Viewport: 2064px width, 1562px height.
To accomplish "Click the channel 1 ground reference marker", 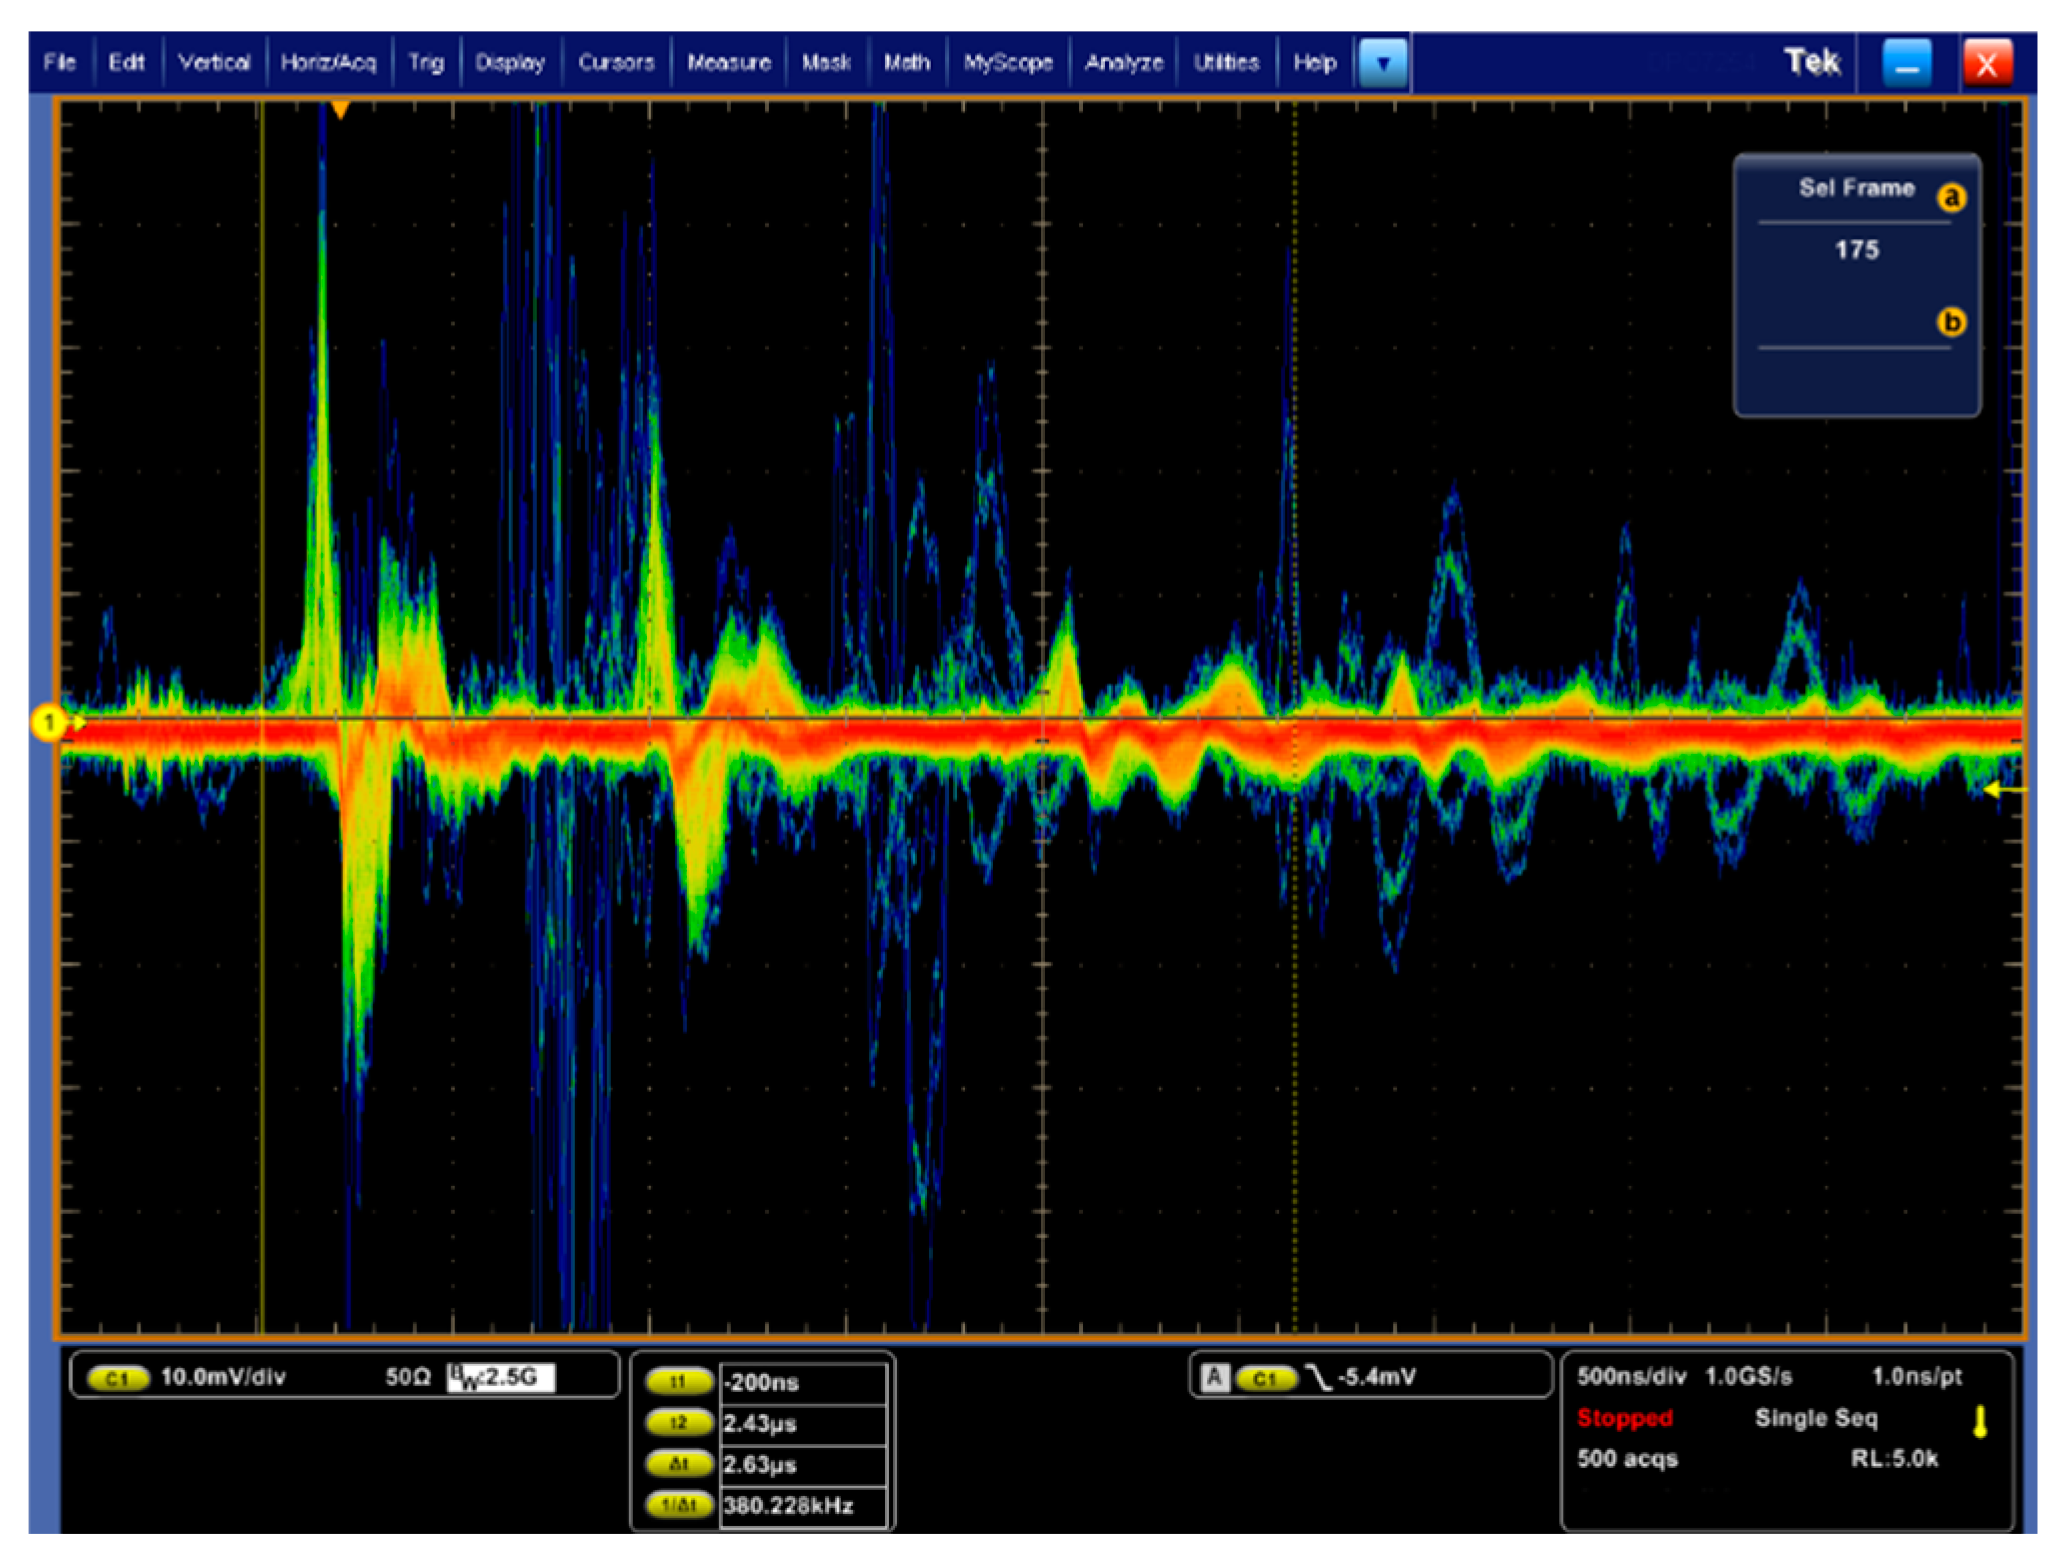I will coord(48,722).
